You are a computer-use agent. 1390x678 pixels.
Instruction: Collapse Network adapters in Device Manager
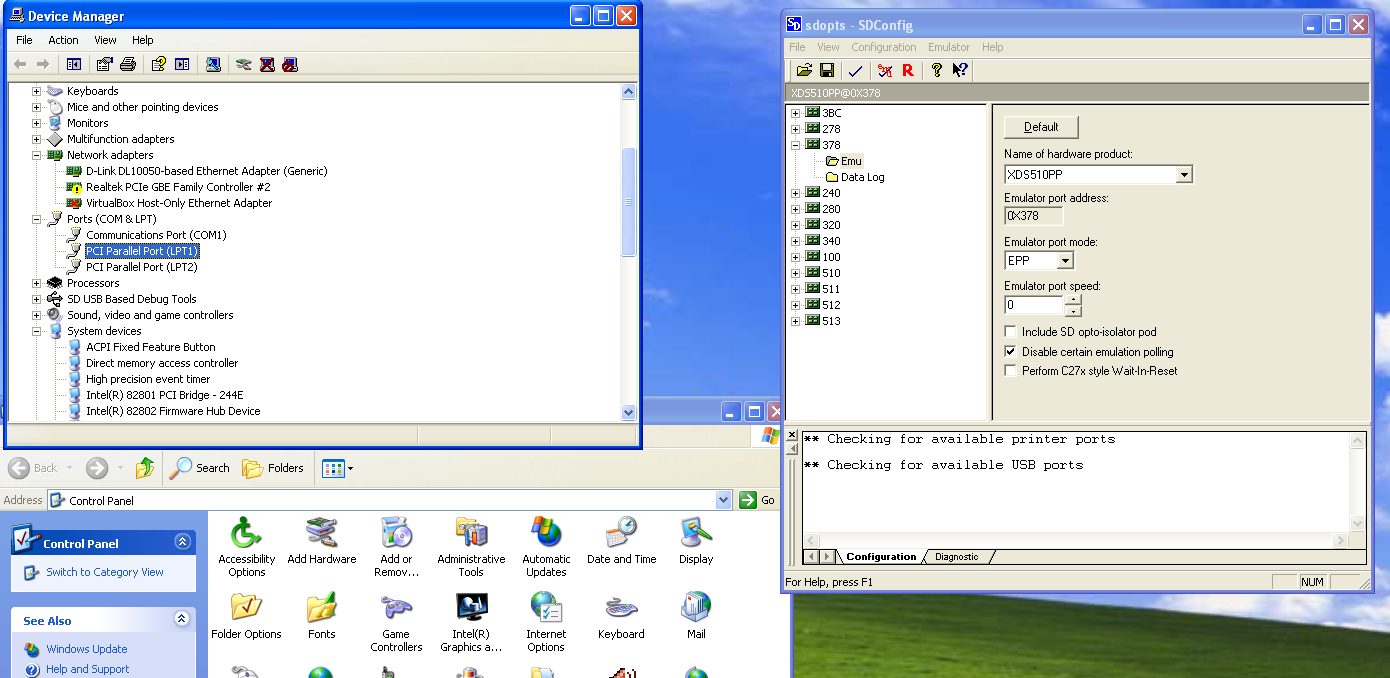pos(36,155)
